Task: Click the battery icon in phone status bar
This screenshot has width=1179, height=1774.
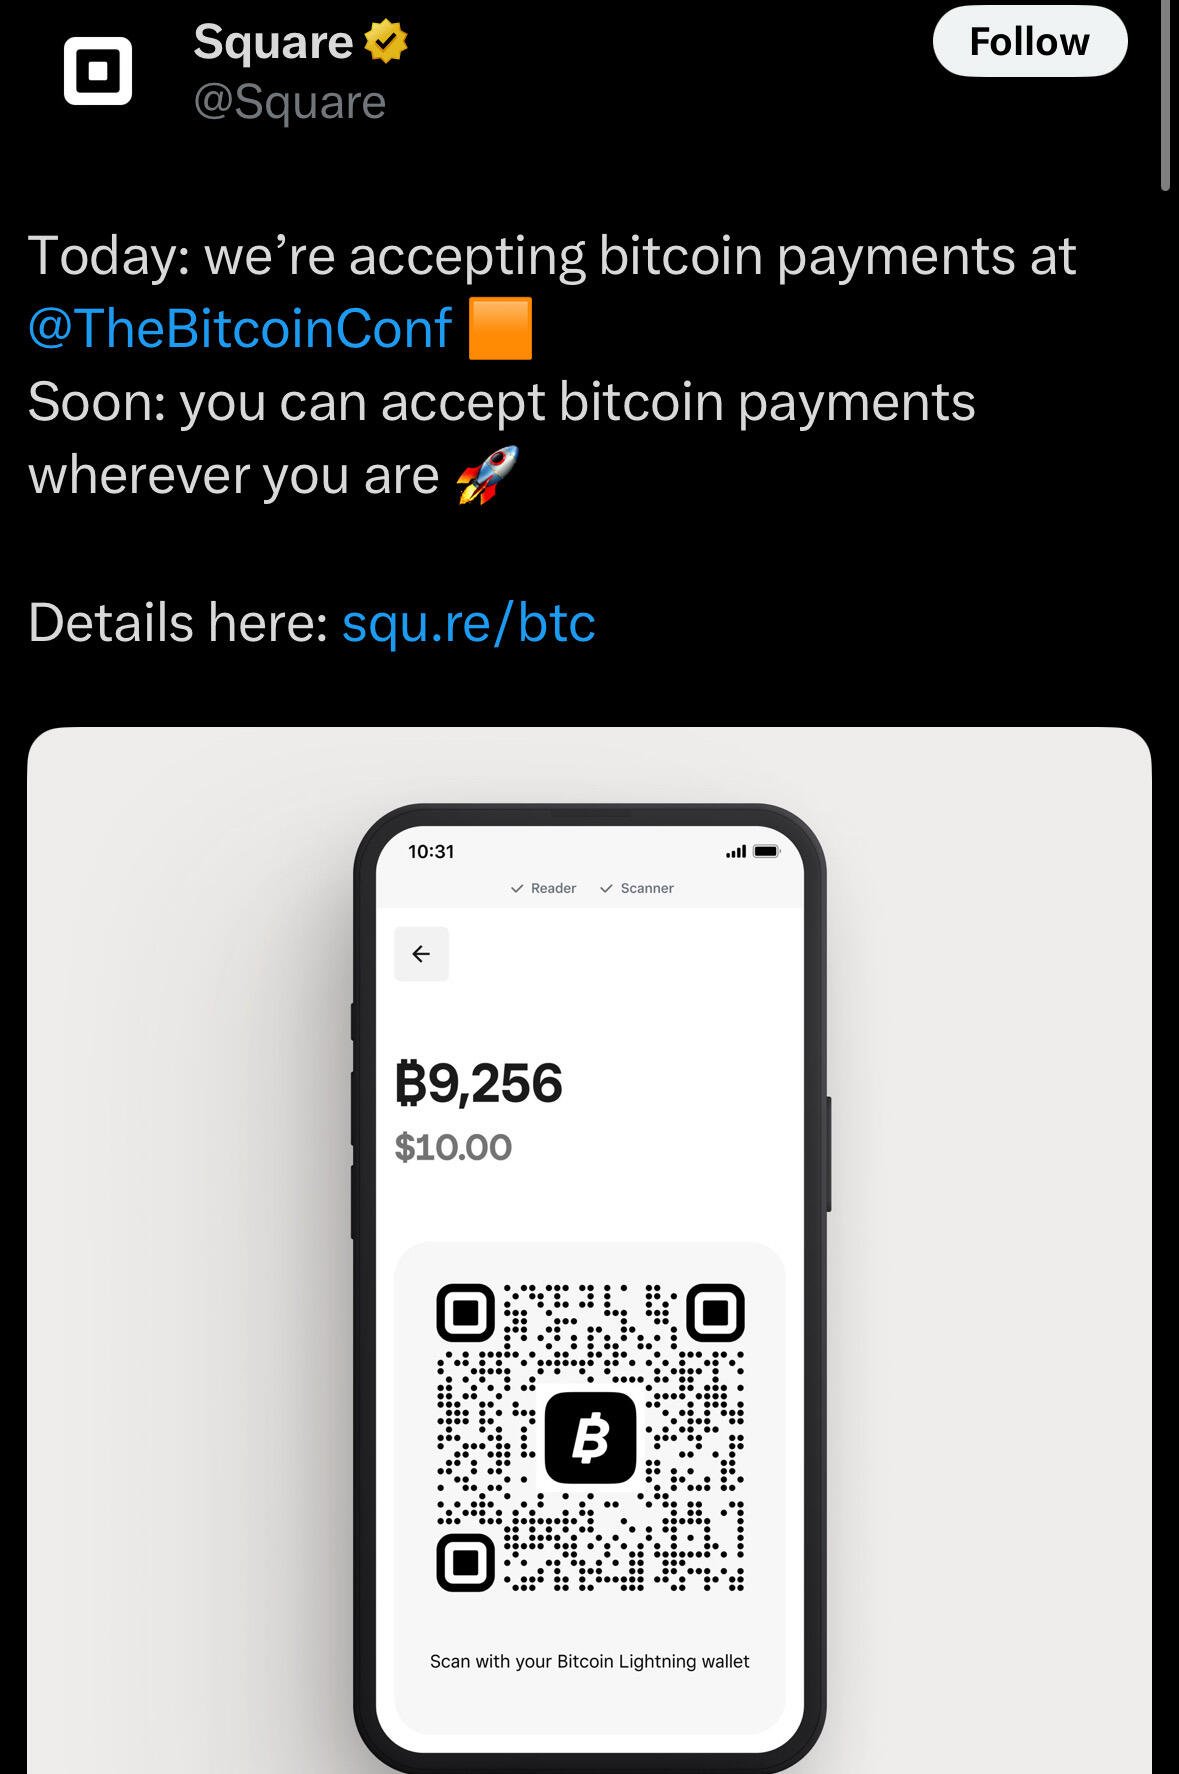Action: point(766,851)
